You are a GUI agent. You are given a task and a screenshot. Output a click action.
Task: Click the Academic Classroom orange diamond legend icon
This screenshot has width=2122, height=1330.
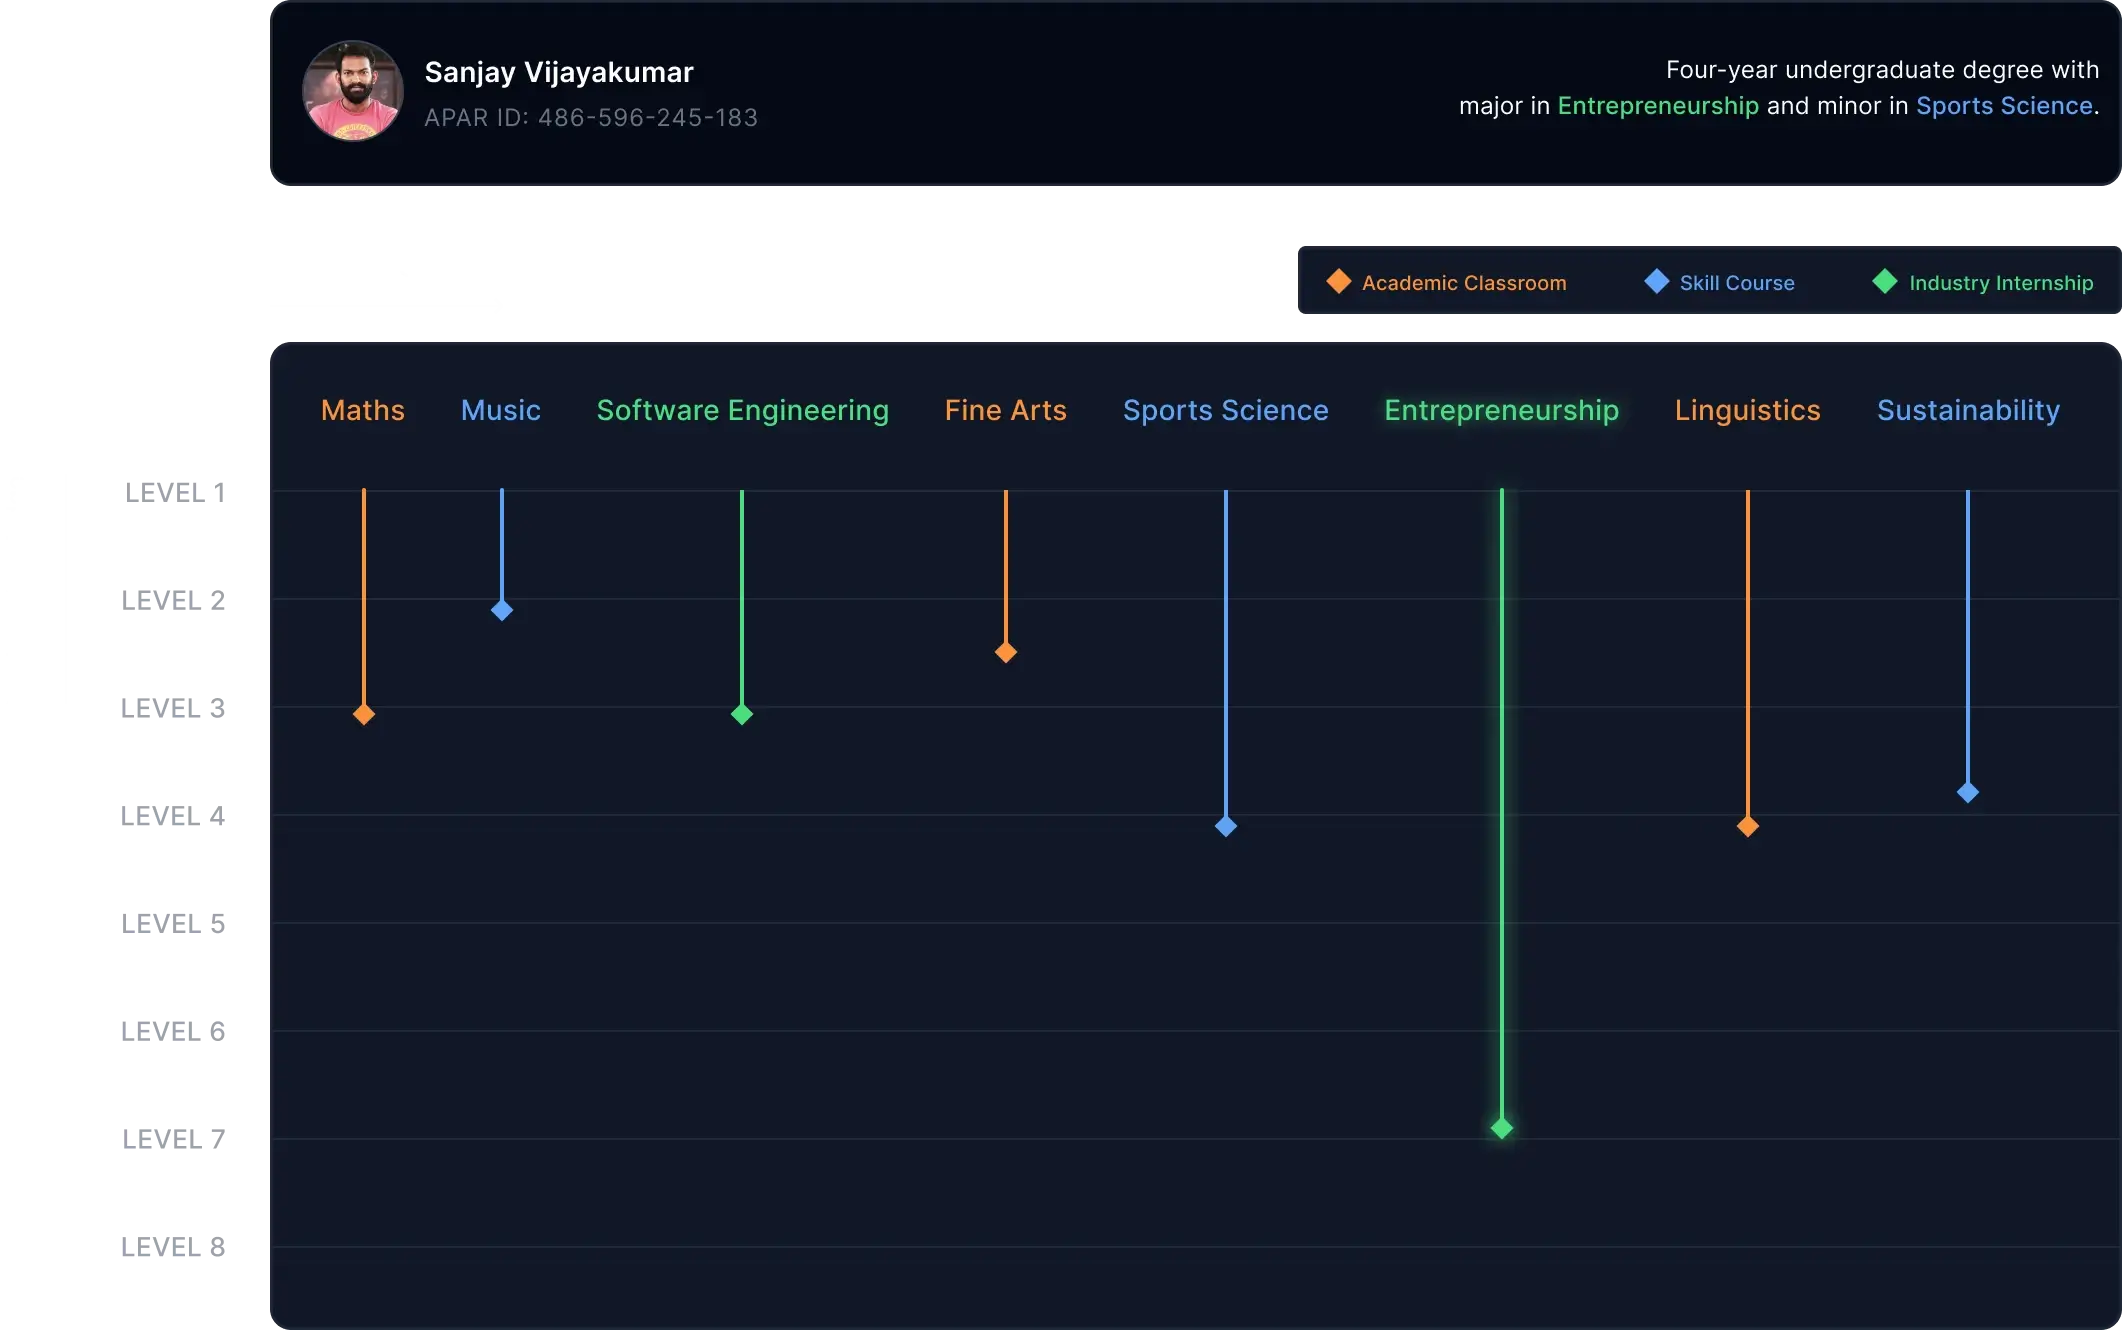(1338, 282)
